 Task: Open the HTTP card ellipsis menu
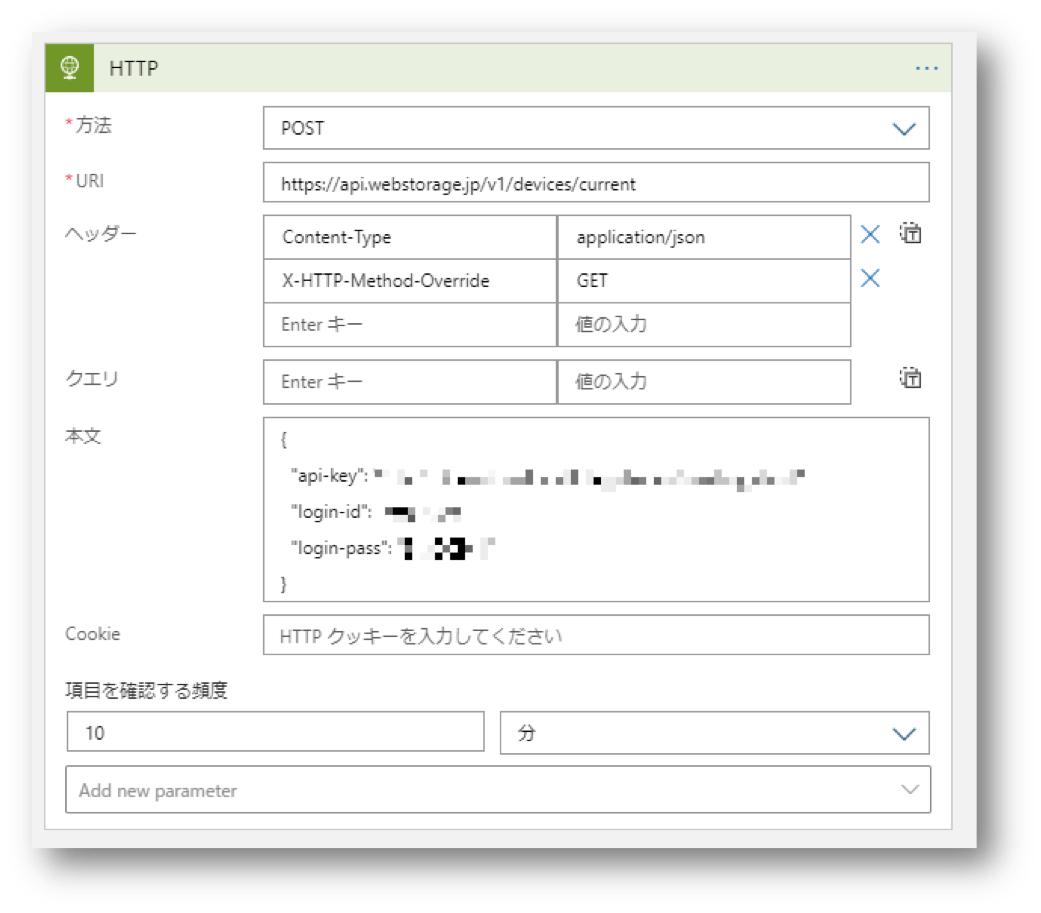point(926,68)
